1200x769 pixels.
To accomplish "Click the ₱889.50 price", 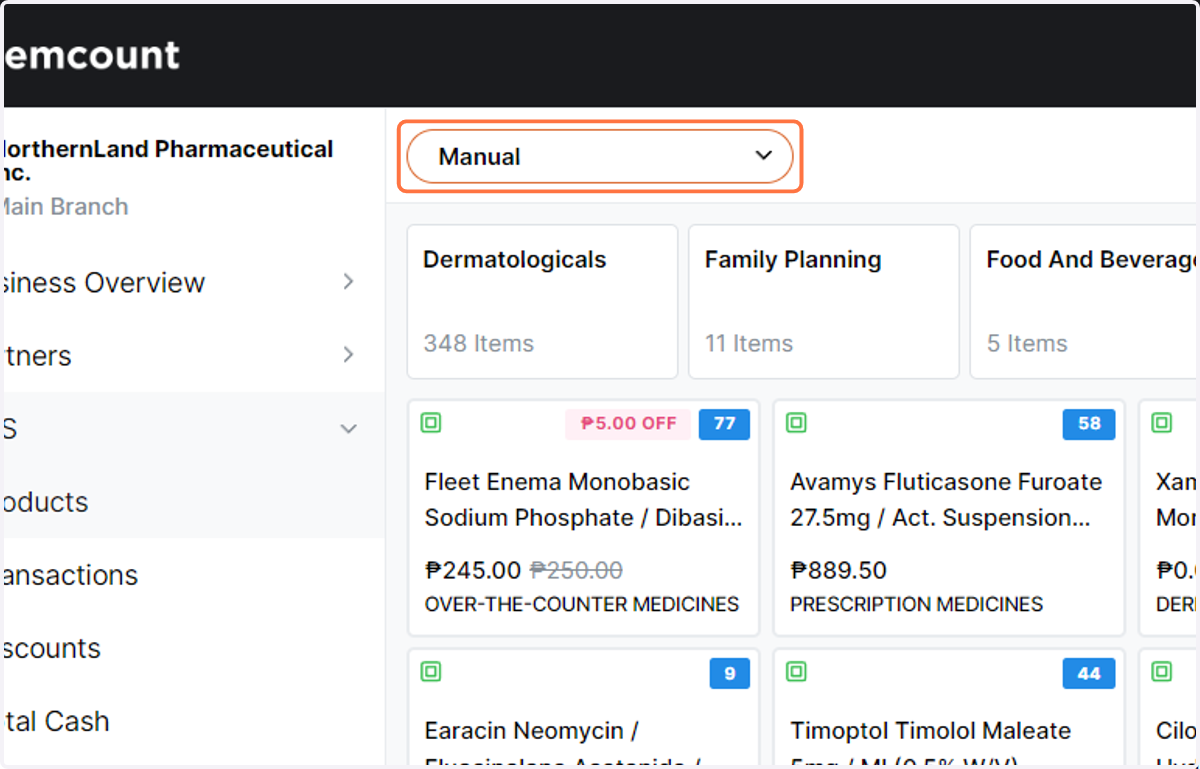I will pos(838,571).
